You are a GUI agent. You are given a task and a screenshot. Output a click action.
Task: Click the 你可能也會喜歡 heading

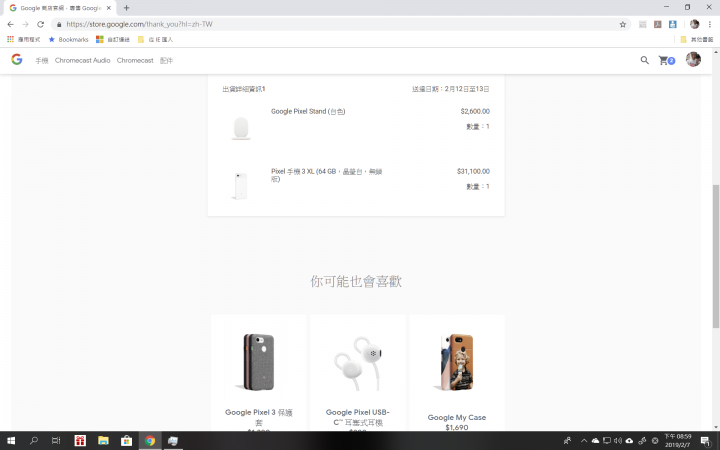(x=356, y=281)
